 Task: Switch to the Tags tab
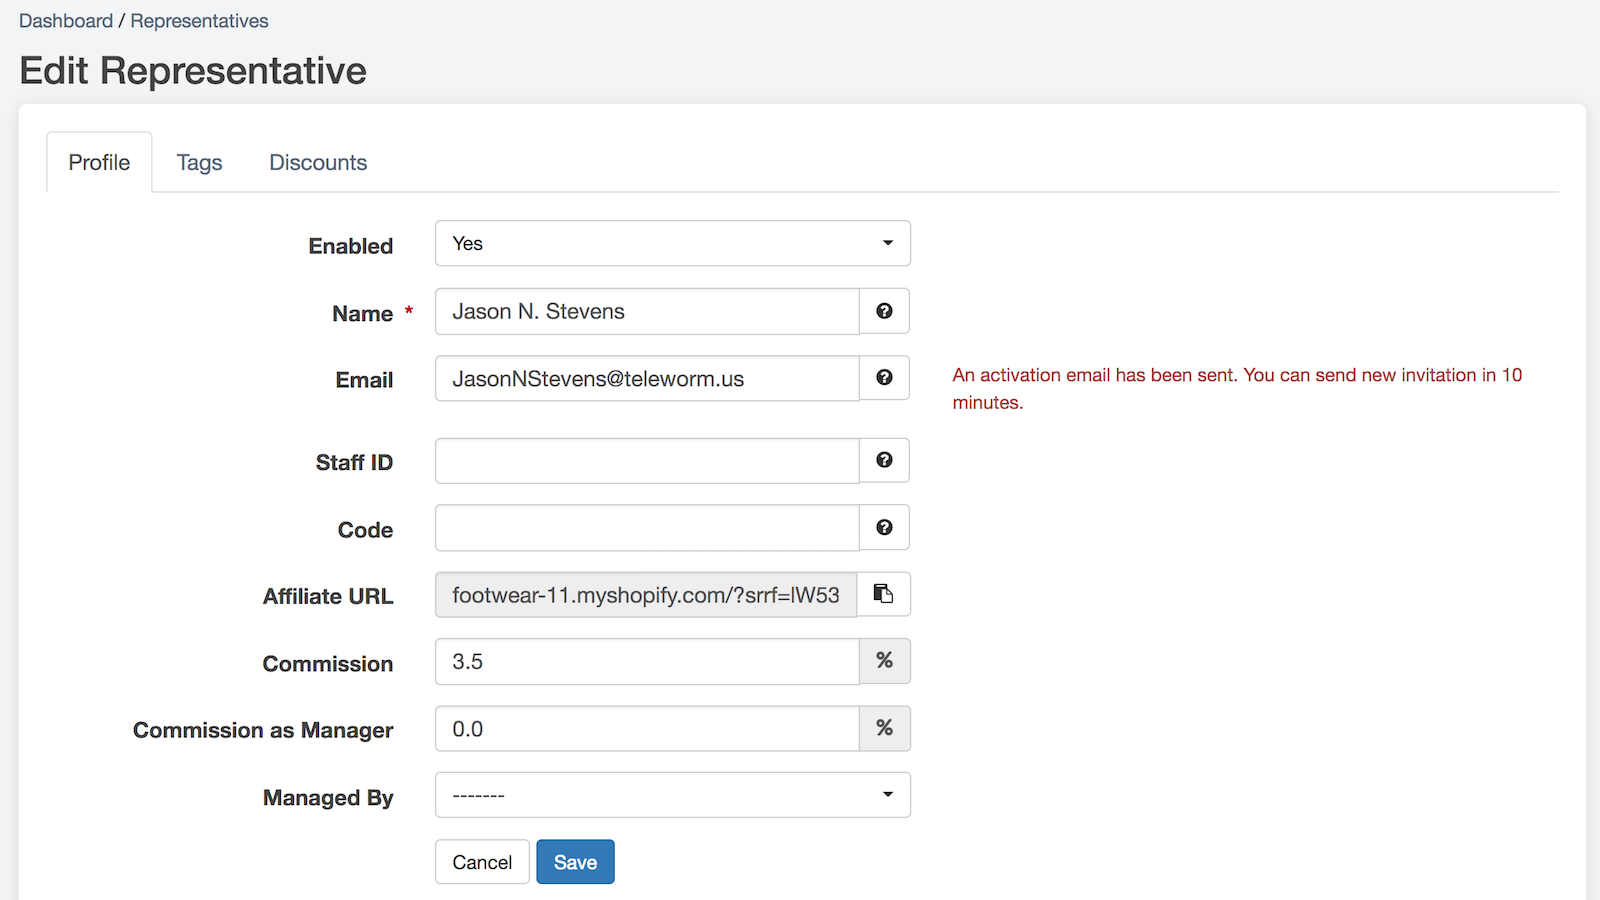coord(198,162)
